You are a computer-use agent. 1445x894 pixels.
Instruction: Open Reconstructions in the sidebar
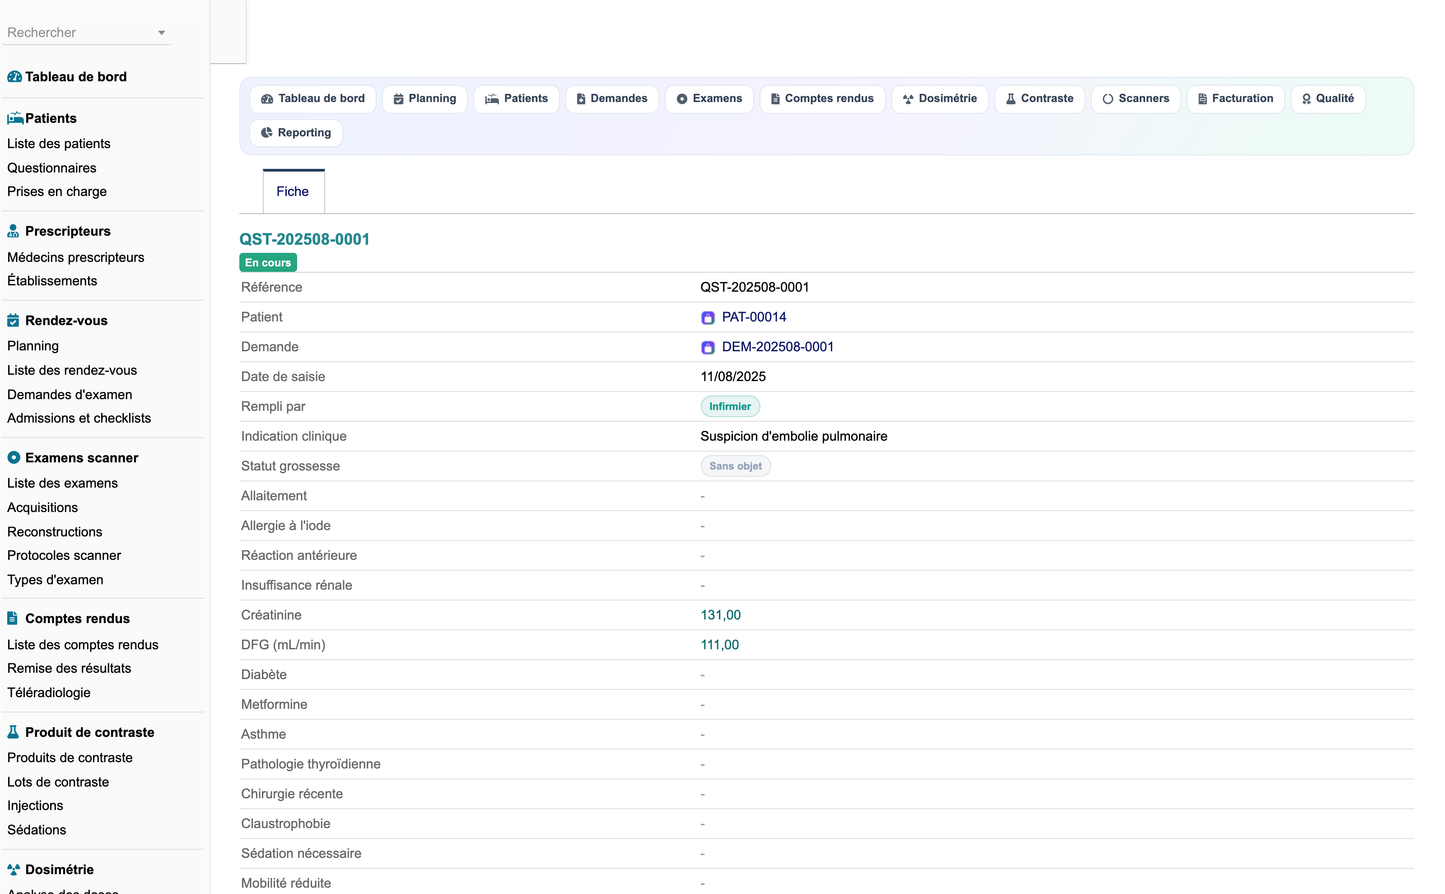tap(55, 532)
